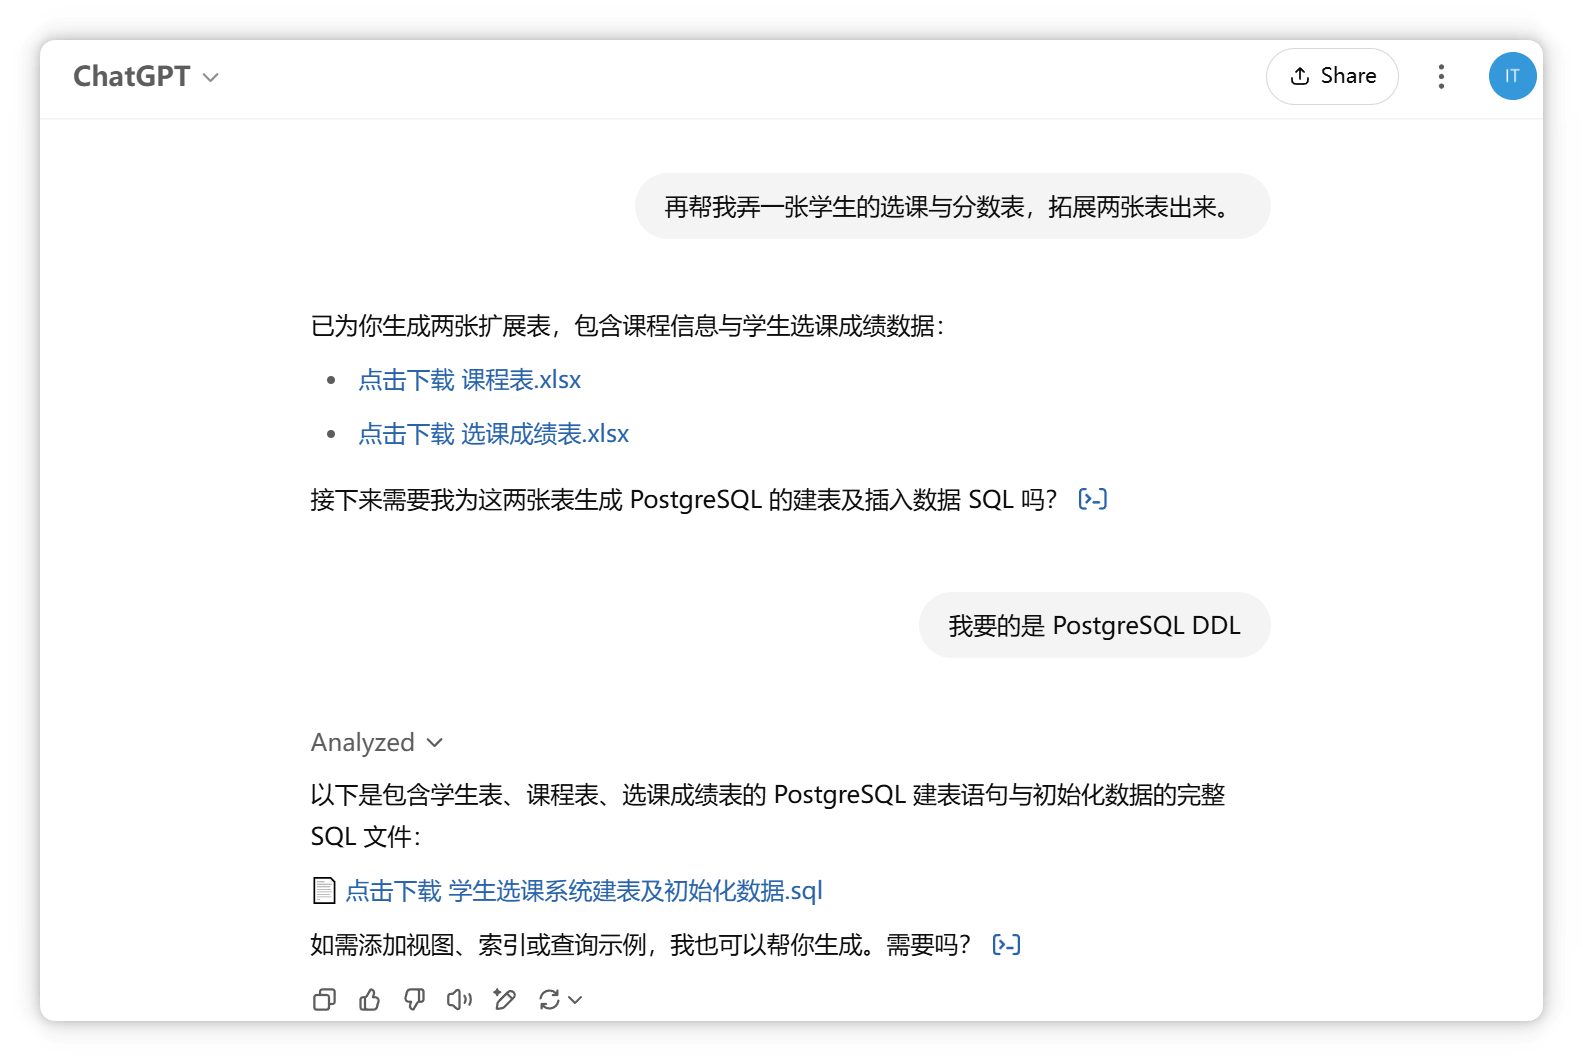This screenshot has height=1061, width=1583.
Task: Regenerate the response
Action: 549,999
